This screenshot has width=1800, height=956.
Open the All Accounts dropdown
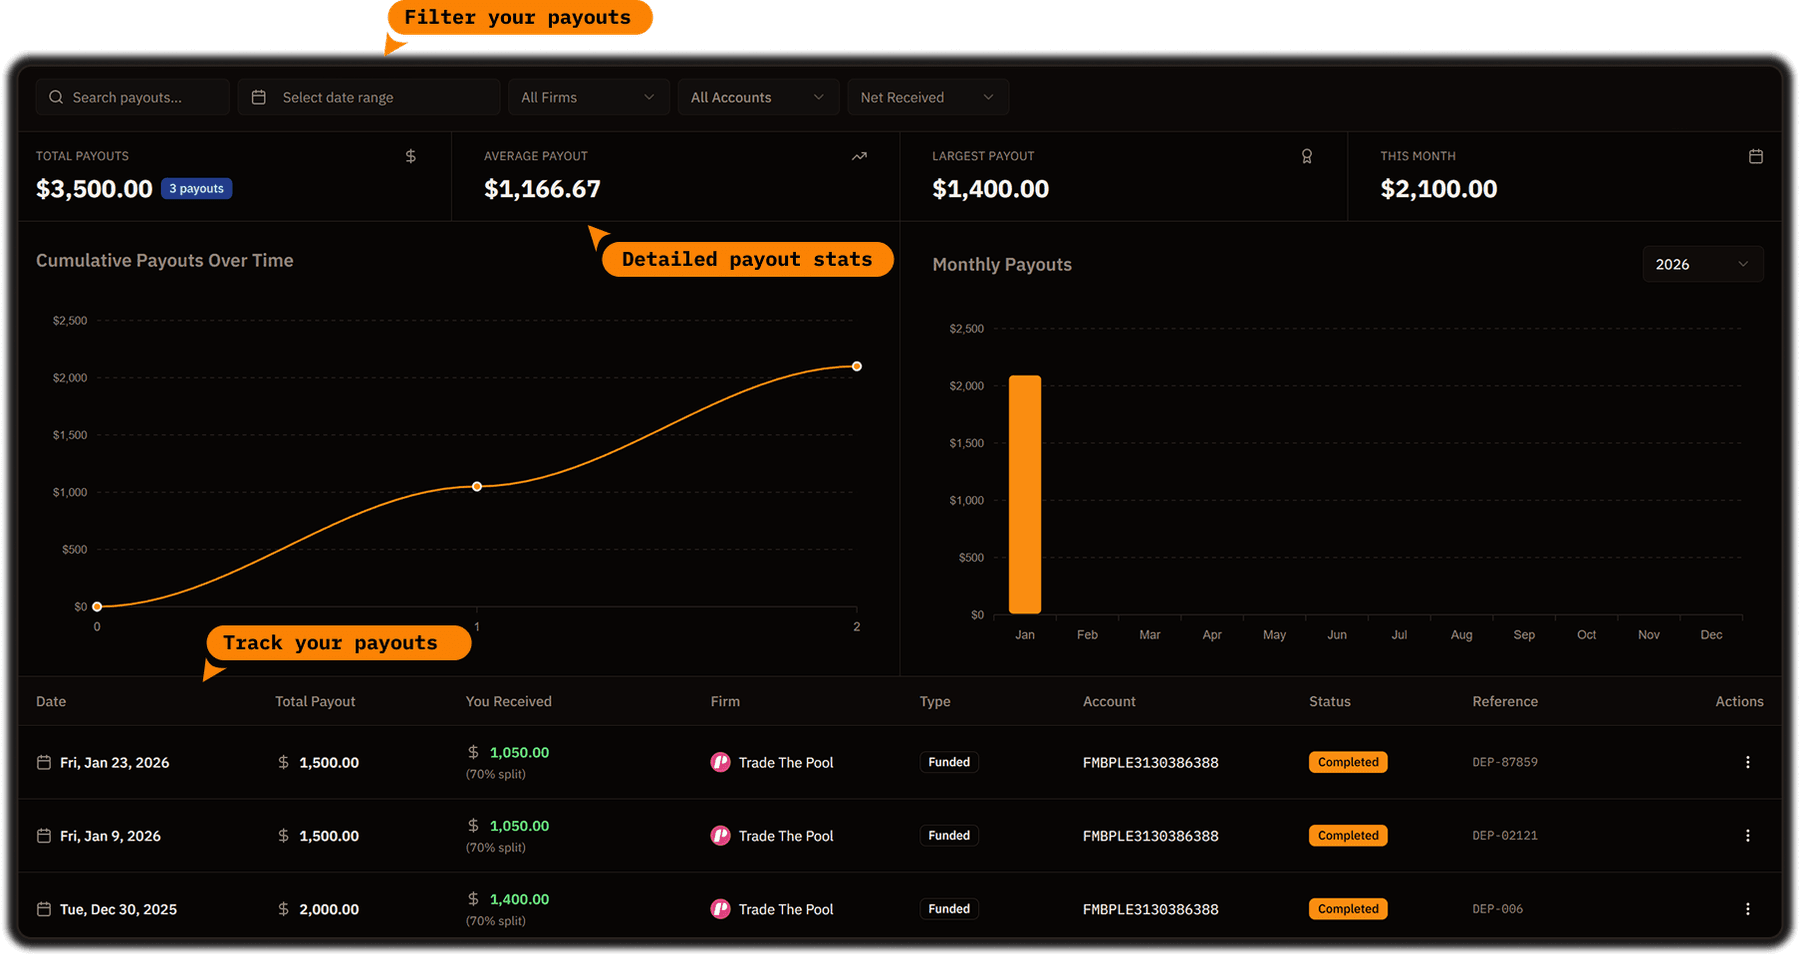[x=757, y=96]
